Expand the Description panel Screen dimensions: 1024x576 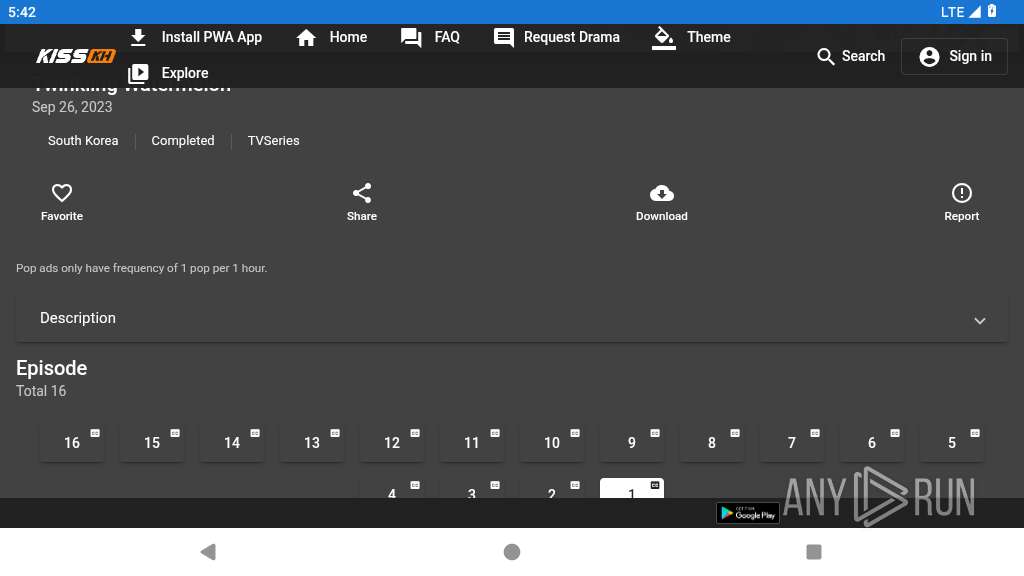[x=512, y=319]
